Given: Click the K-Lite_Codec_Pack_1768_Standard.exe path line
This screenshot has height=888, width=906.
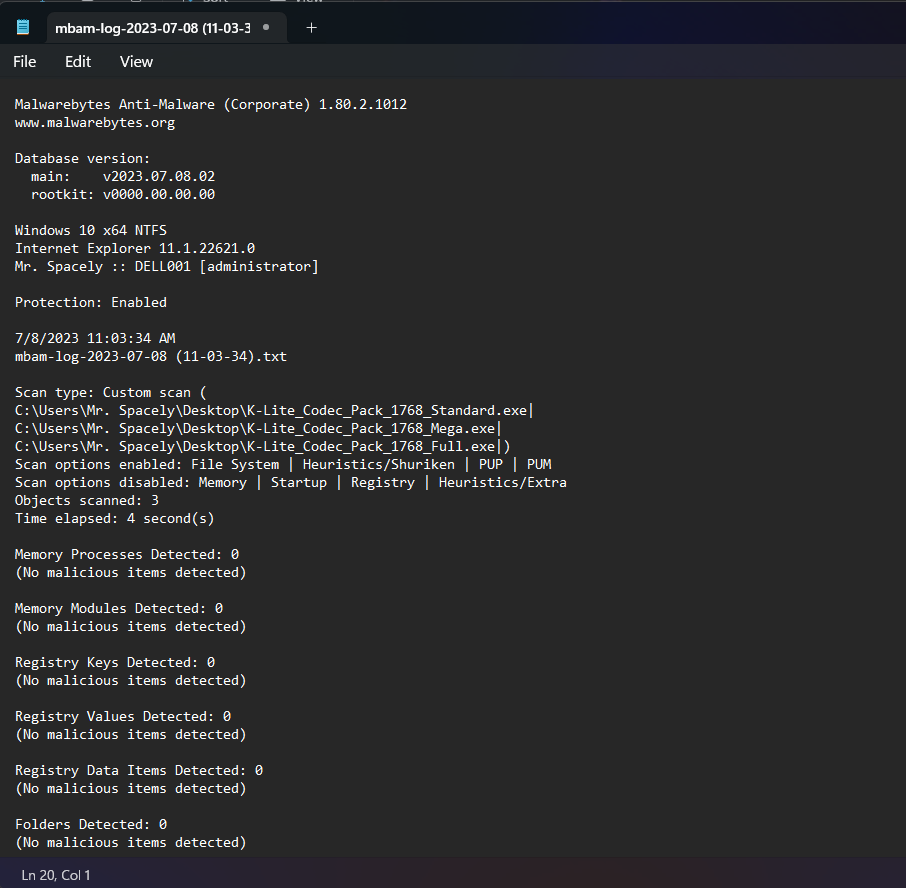Looking at the screenshot, I should (274, 410).
